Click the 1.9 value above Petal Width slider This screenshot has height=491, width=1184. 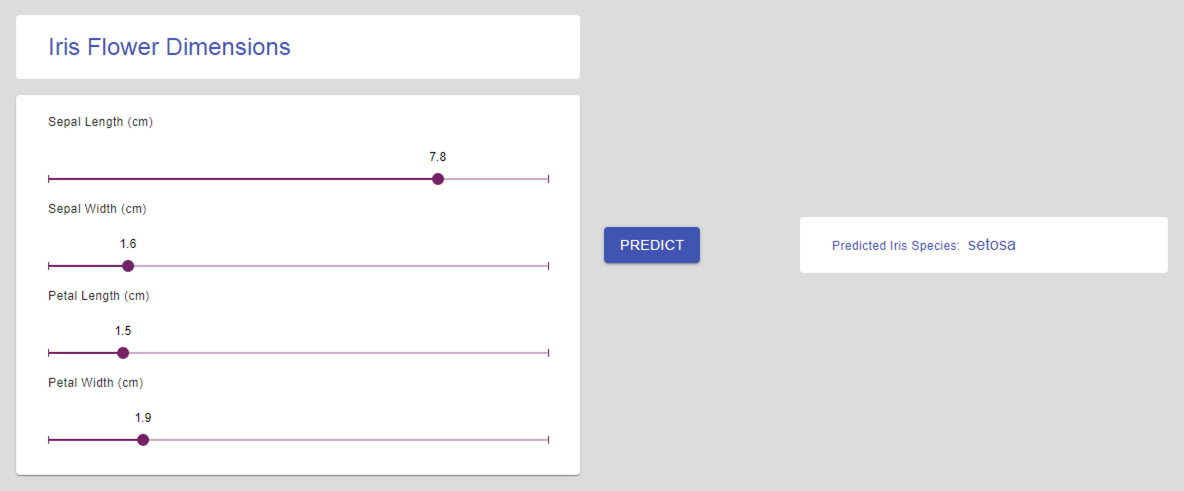click(x=143, y=418)
